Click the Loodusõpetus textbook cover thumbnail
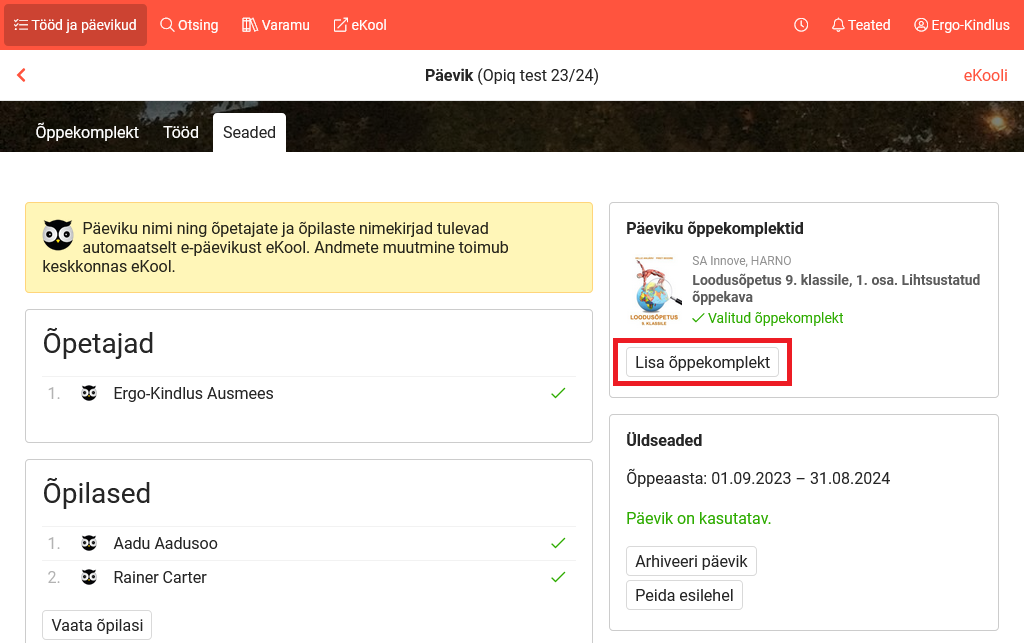The width and height of the screenshot is (1024, 643). (655, 292)
